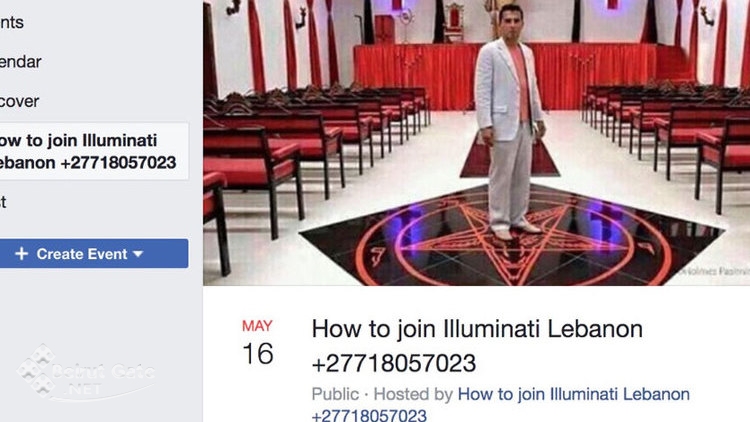Open the Calendar item in the sidebar
Screen dimensions: 750x422
pyautogui.click(x=20, y=62)
